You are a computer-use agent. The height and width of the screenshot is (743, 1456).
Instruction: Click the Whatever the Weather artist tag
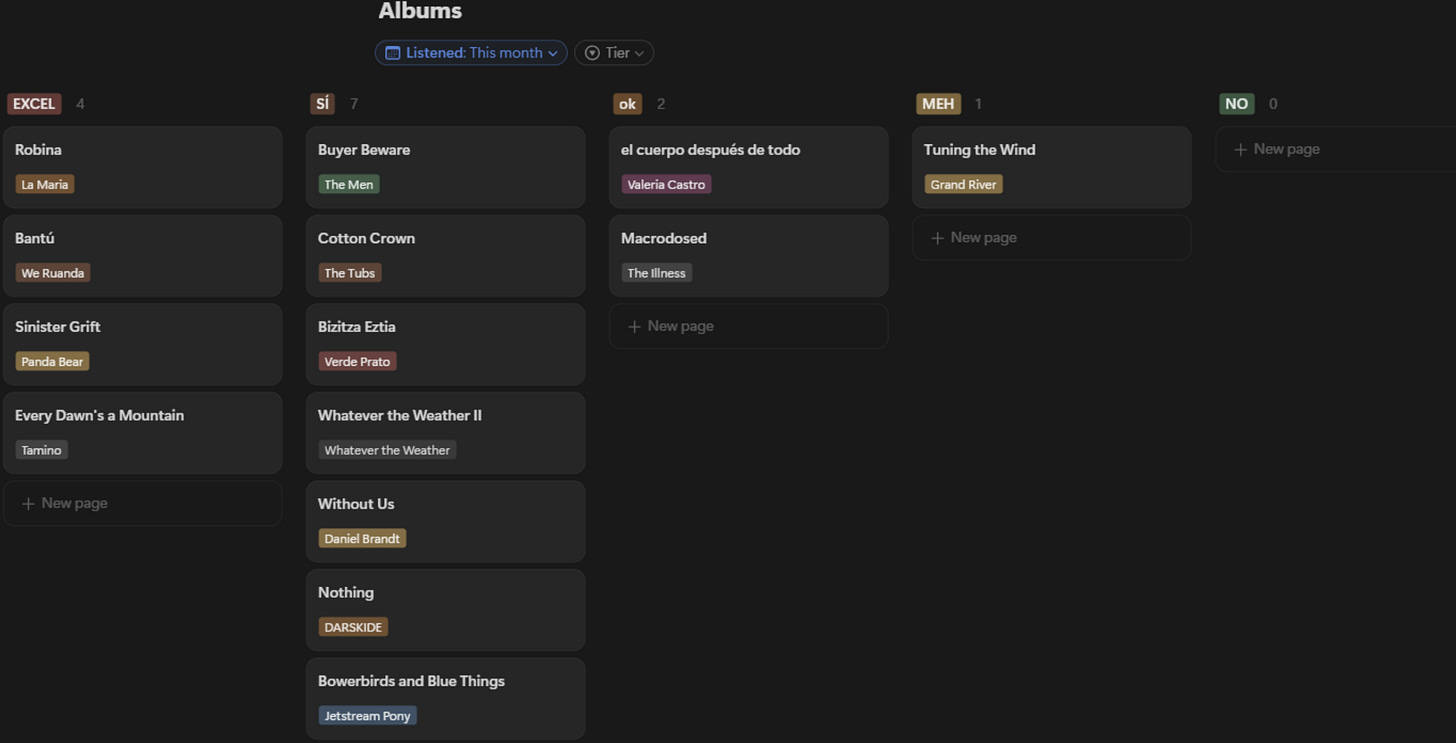387,450
